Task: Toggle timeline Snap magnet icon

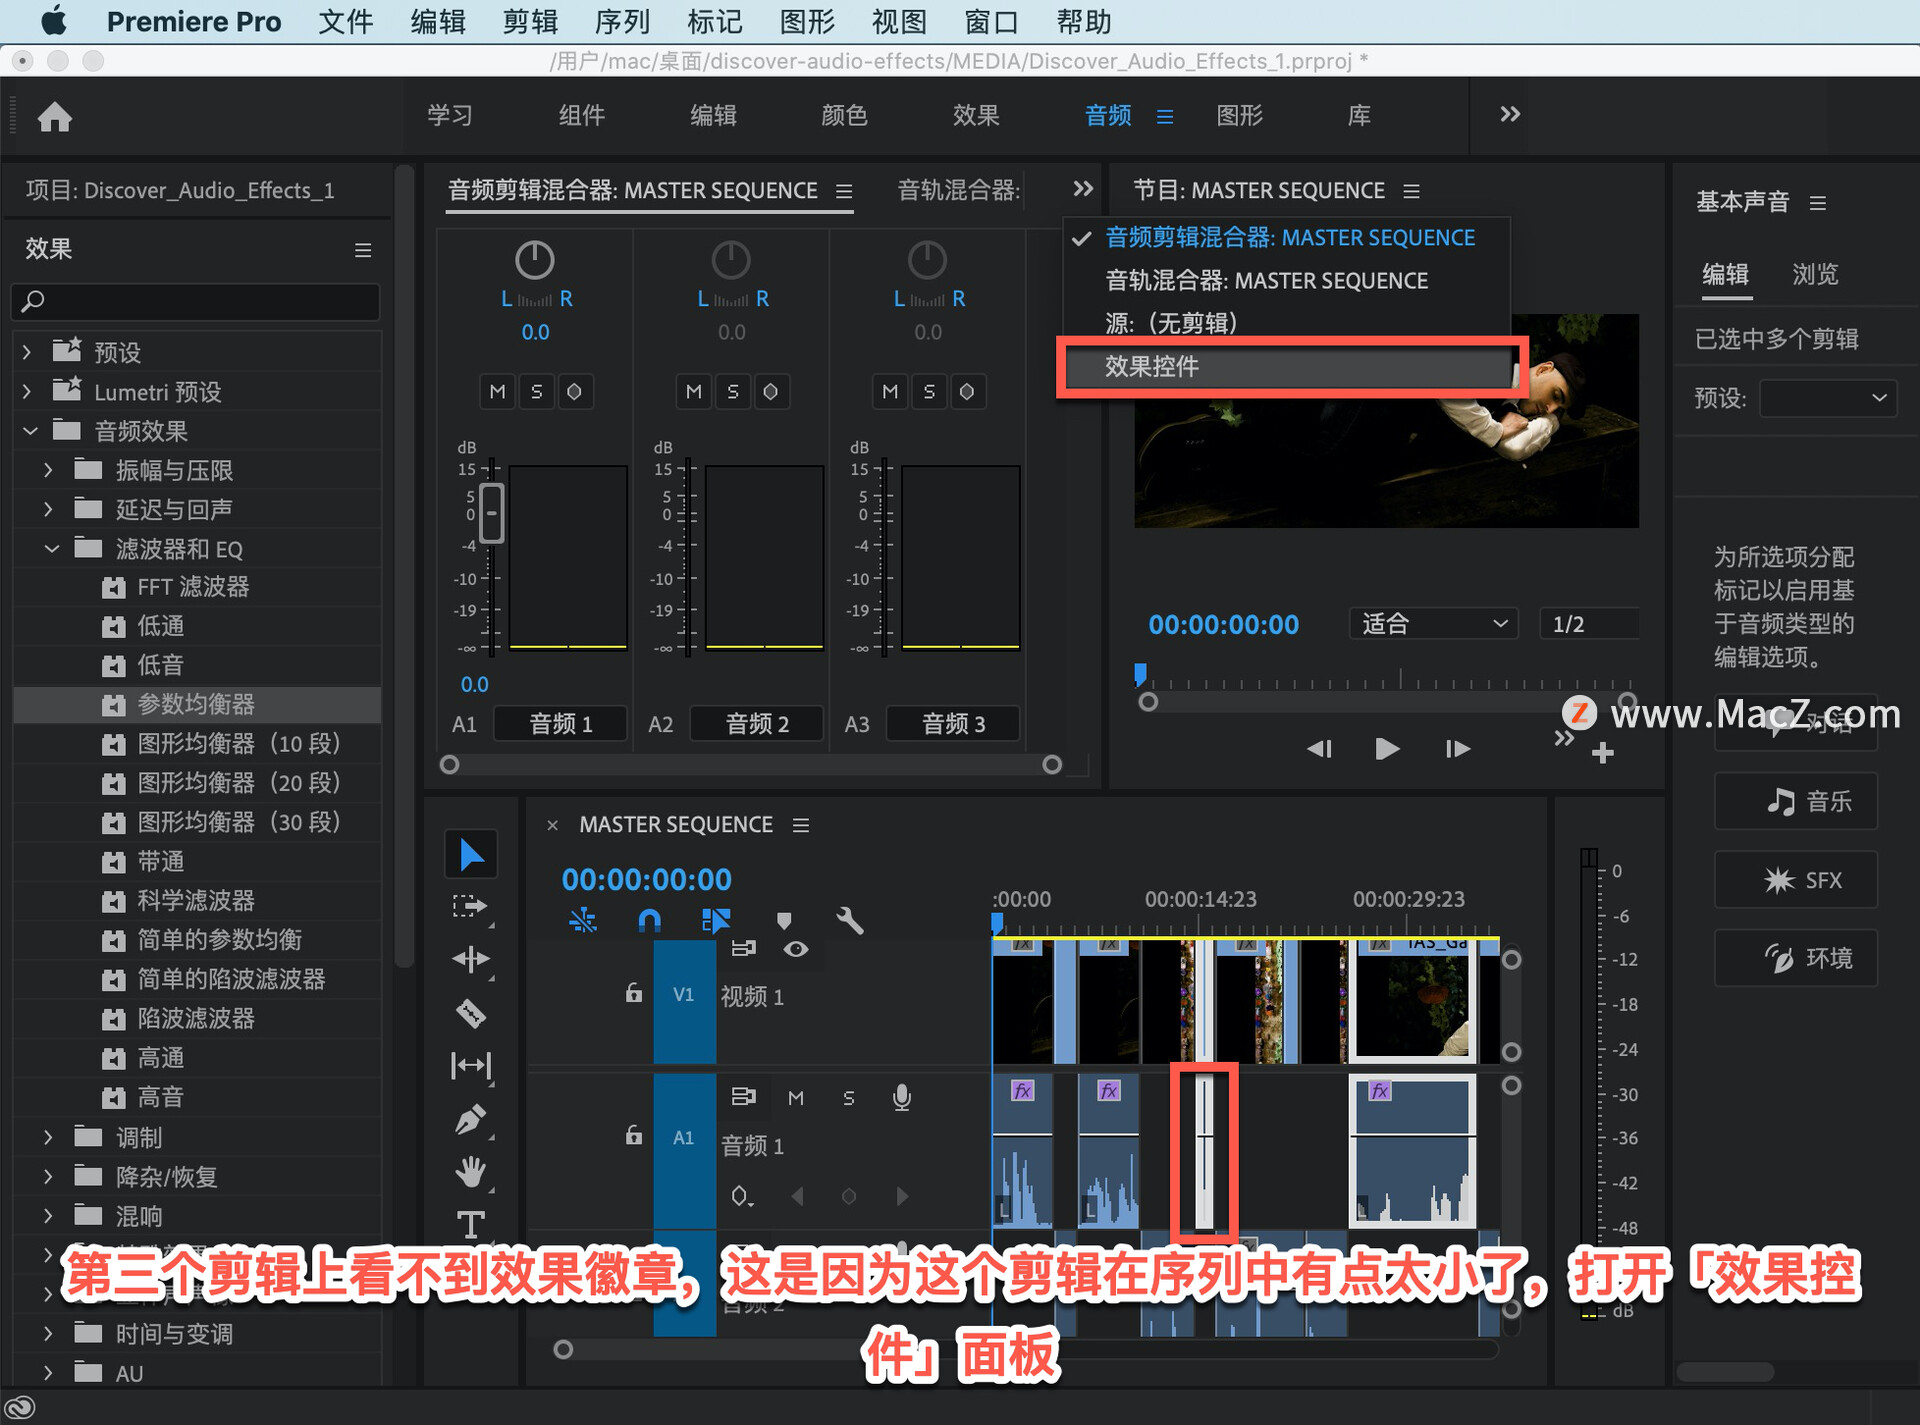Action: (649, 920)
